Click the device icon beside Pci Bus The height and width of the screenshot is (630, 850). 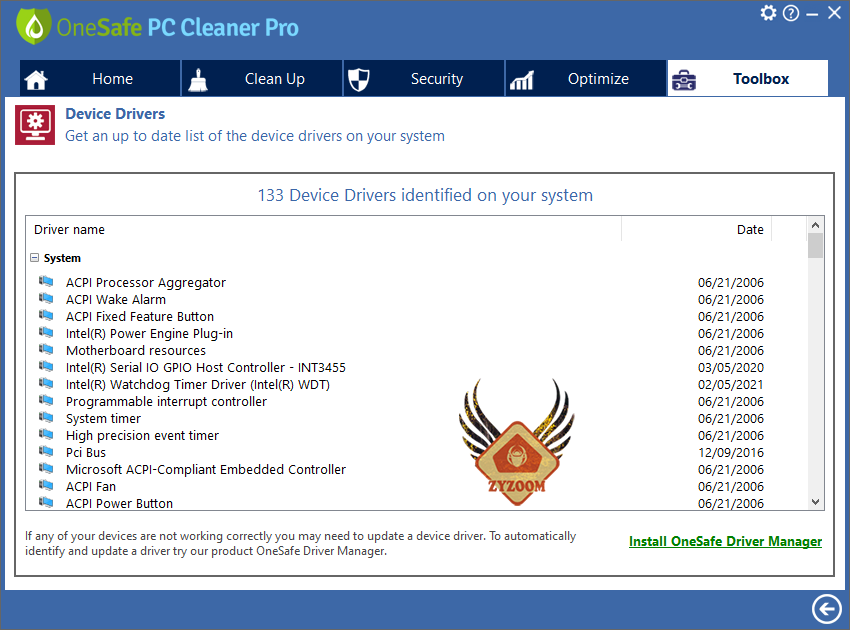pos(46,451)
